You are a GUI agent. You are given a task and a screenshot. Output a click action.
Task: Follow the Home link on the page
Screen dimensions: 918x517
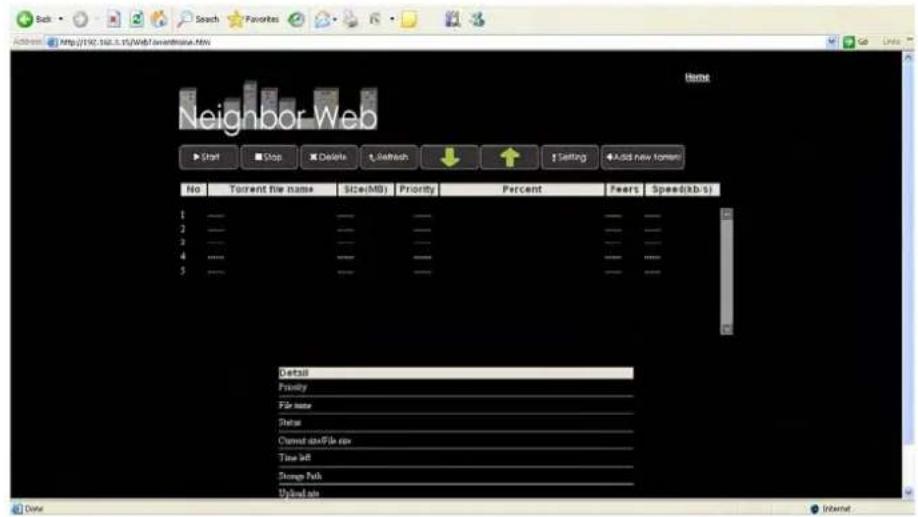pyautogui.click(x=697, y=77)
